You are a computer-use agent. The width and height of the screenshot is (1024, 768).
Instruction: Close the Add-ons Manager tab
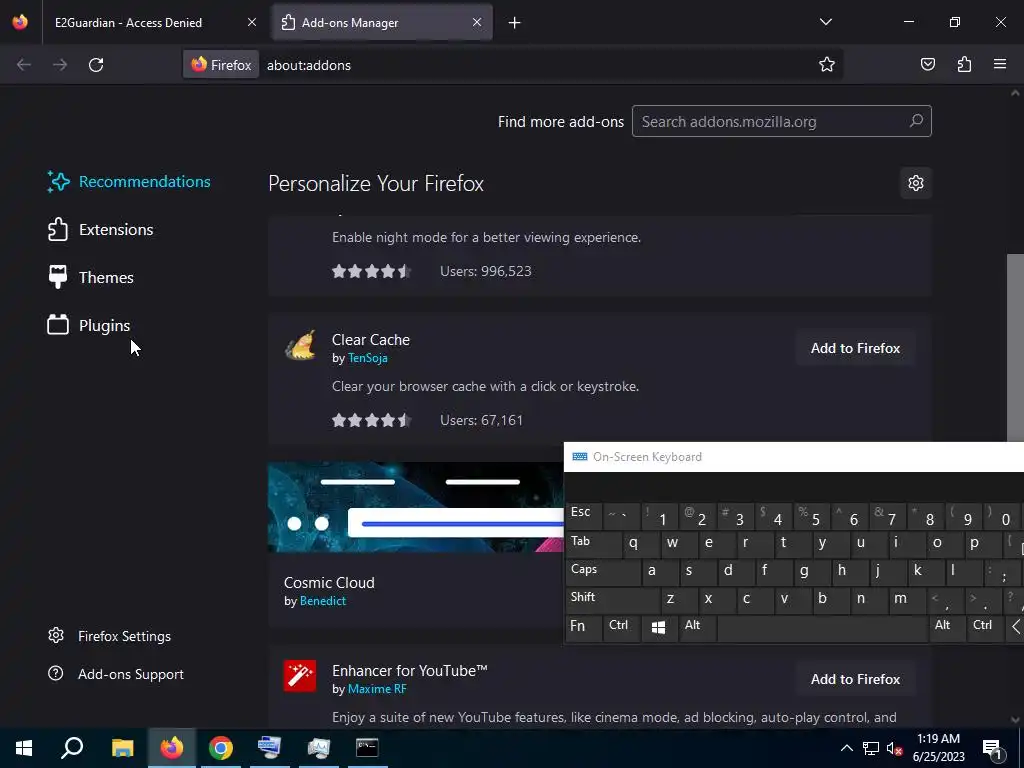(477, 22)
